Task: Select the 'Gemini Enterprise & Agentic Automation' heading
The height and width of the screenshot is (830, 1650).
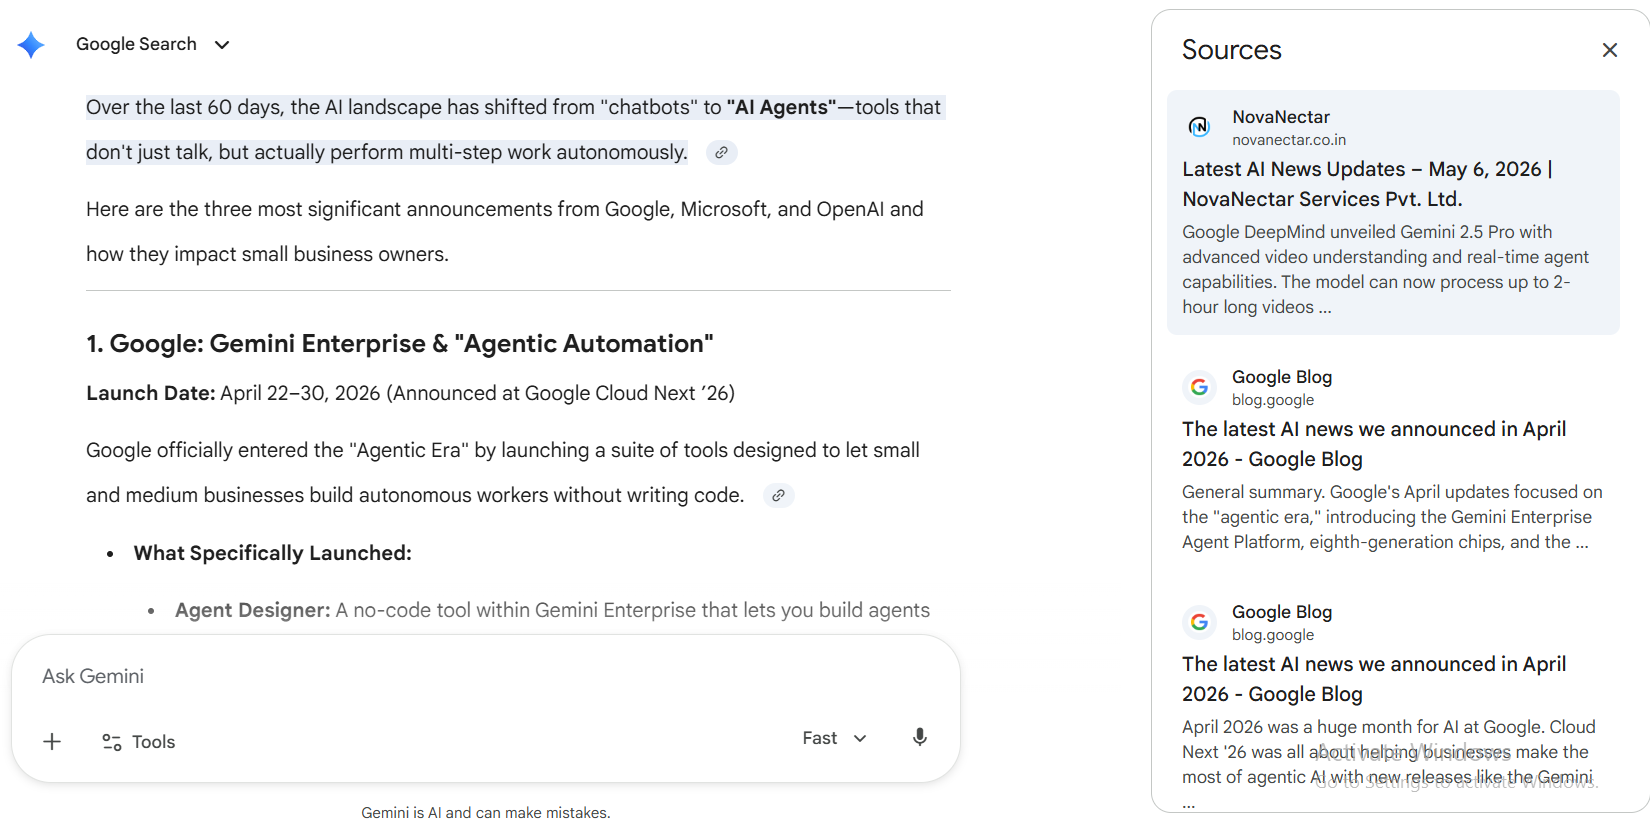Action: pyautogui.click(x=400, y=344)
